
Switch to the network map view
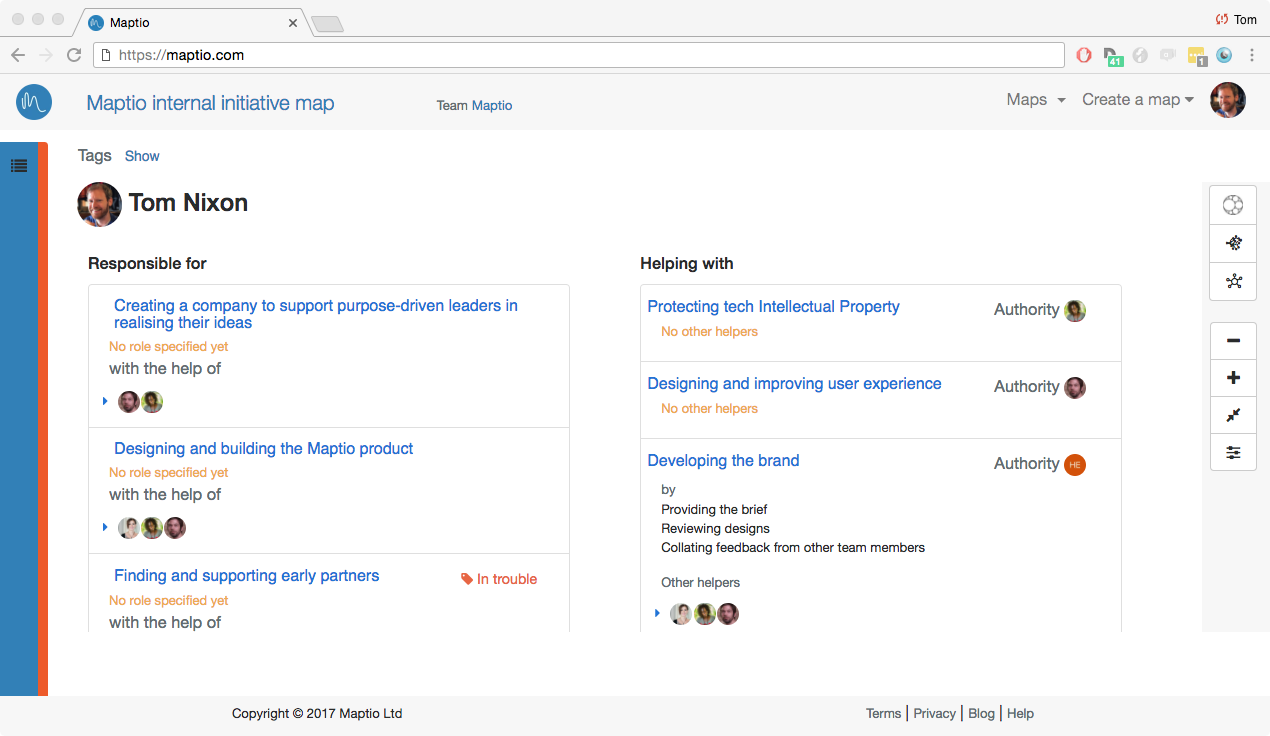point(1233,281)
